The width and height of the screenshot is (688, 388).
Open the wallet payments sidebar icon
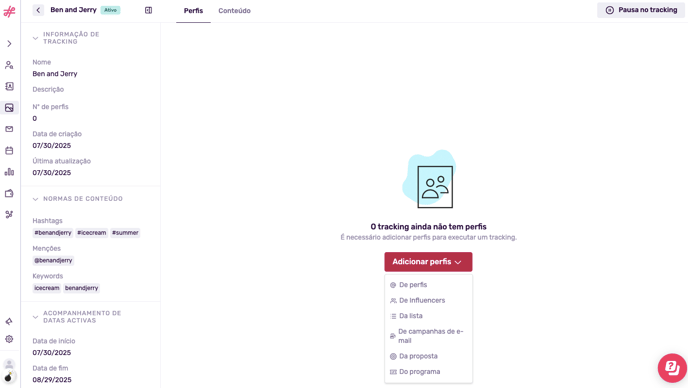pyautogui.click(x=9, y=193)
